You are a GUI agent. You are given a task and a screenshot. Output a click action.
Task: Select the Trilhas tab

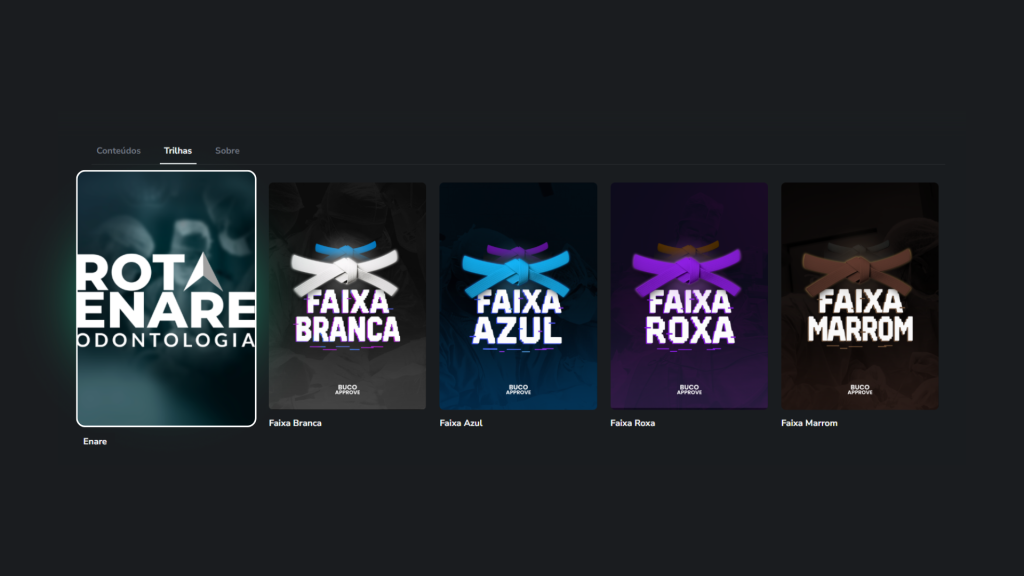coord(178,151)
